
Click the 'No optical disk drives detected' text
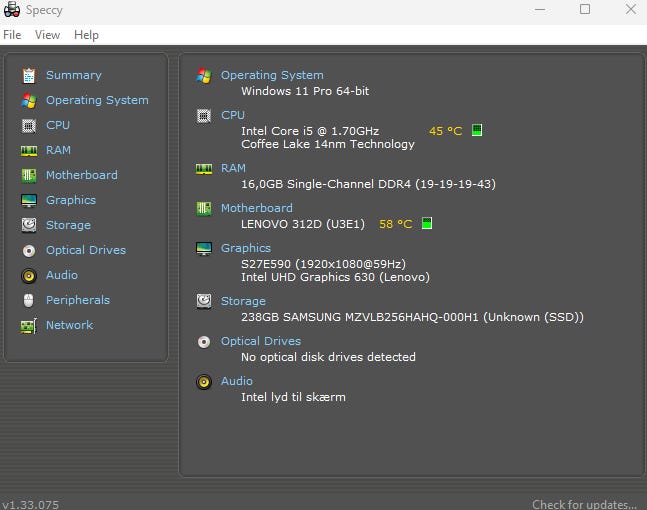[x=328, y=357]
